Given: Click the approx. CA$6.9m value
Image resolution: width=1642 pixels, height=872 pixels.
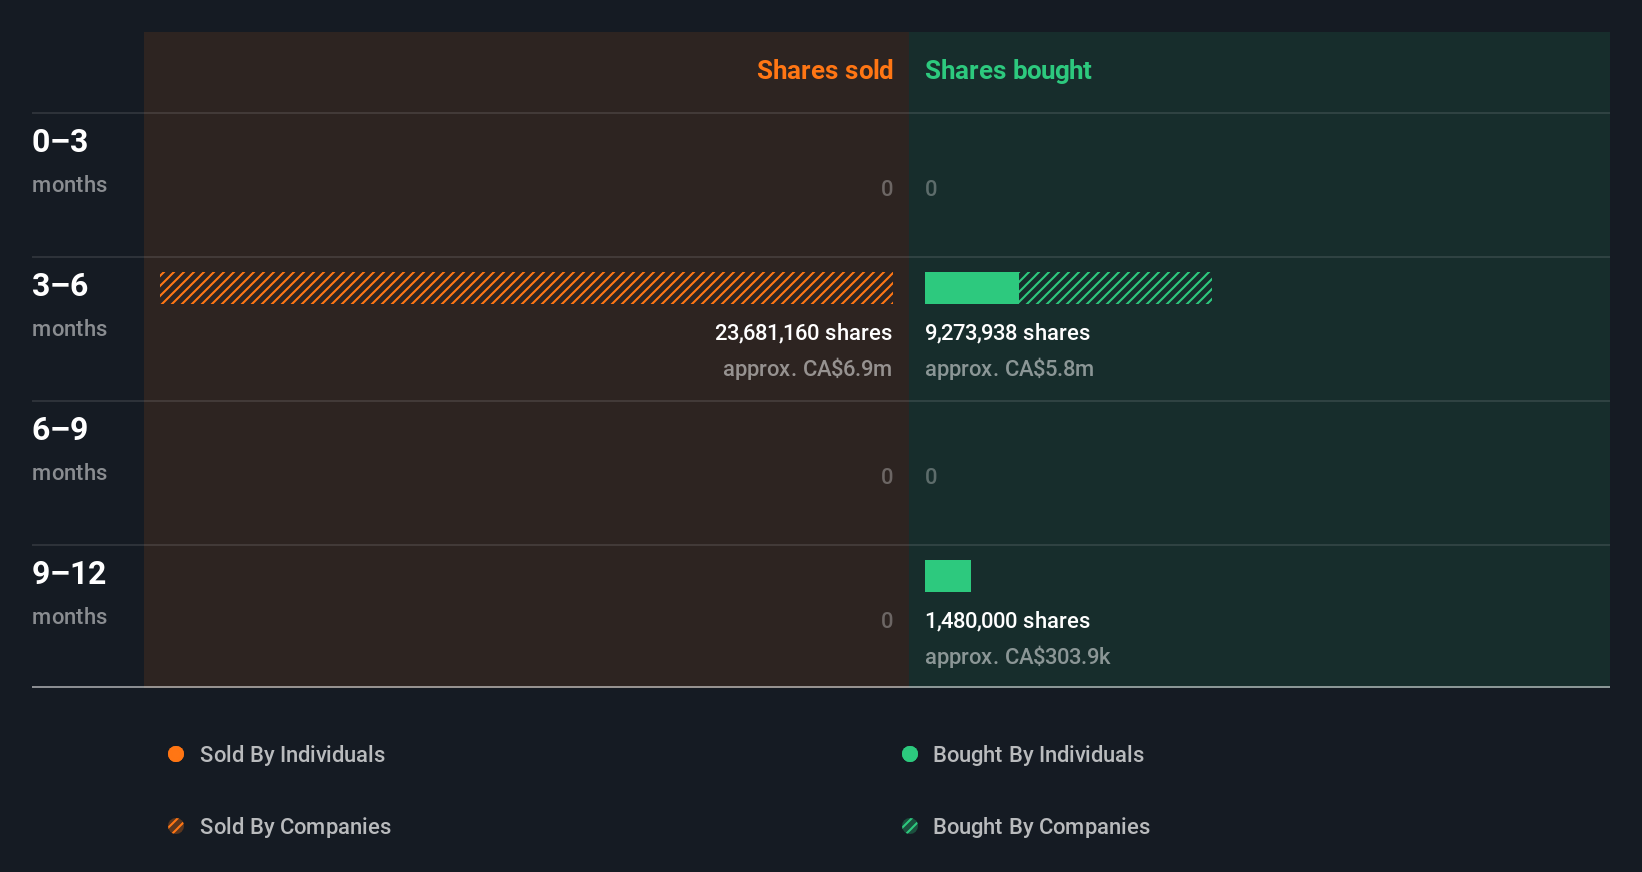Looking at the screenshot, I should pos(807,368).
